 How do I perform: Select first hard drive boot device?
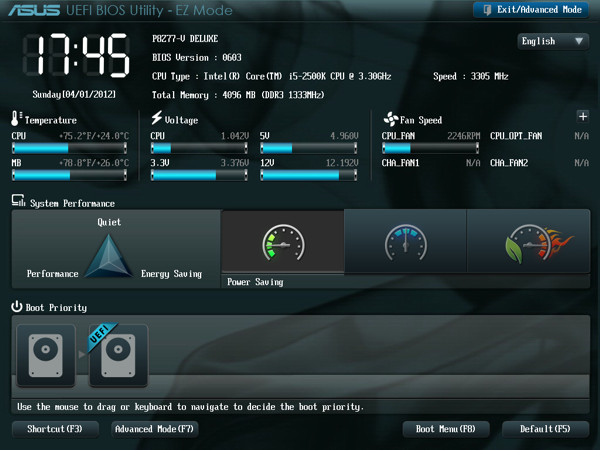[x=46, y=355]
